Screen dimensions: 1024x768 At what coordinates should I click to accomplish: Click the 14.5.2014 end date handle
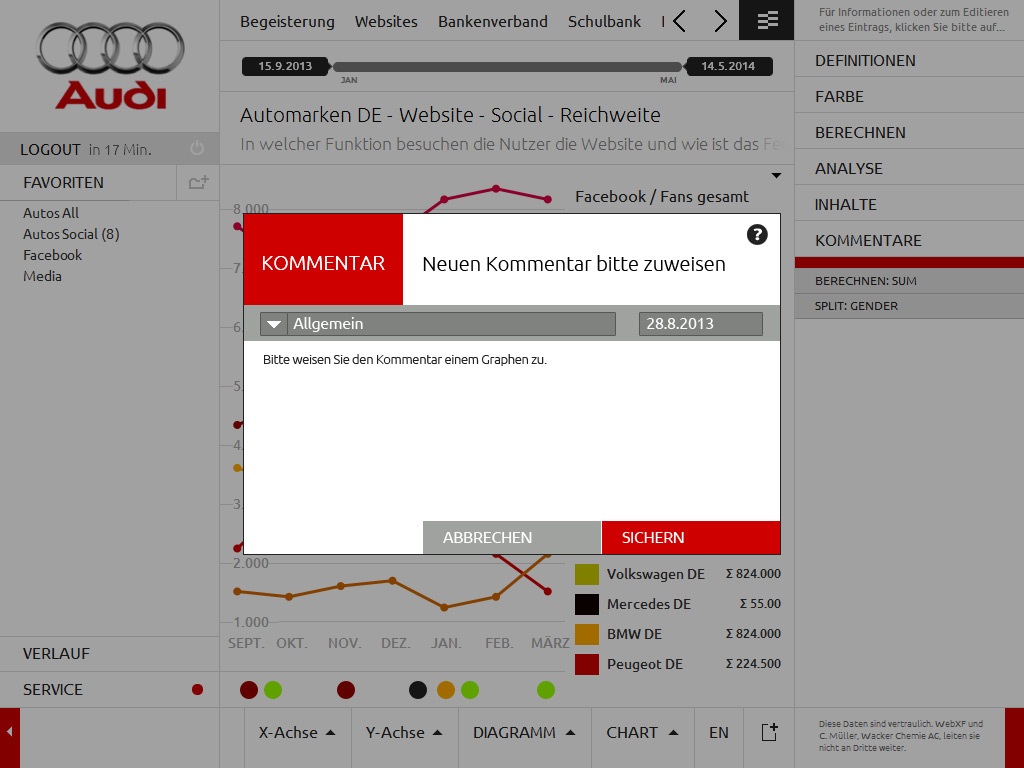pos(728,66)
